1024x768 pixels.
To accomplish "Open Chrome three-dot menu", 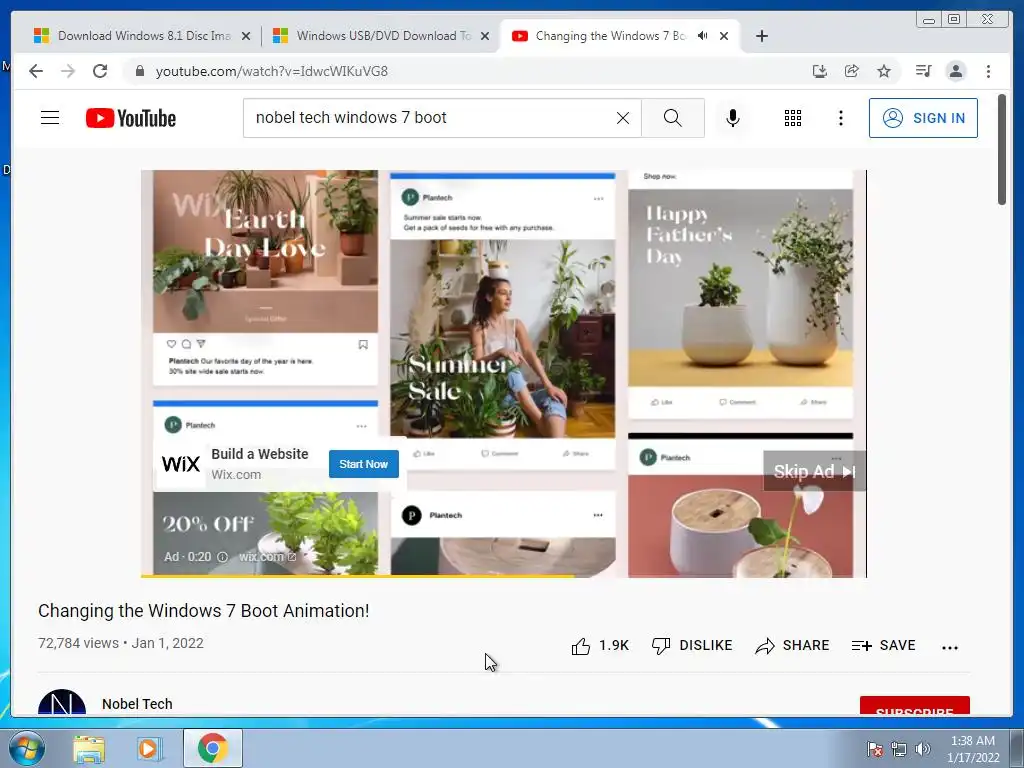I will [988, 71].
